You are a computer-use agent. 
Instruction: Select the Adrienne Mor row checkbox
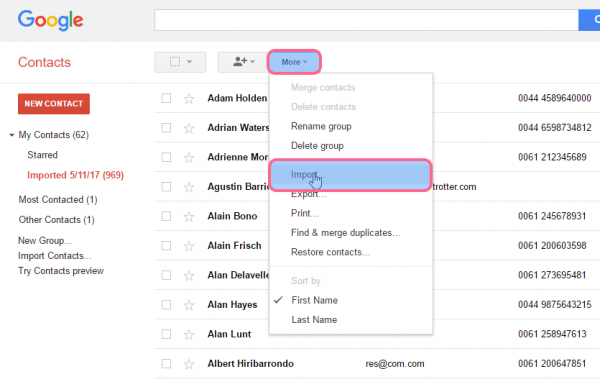coord(166,157)
